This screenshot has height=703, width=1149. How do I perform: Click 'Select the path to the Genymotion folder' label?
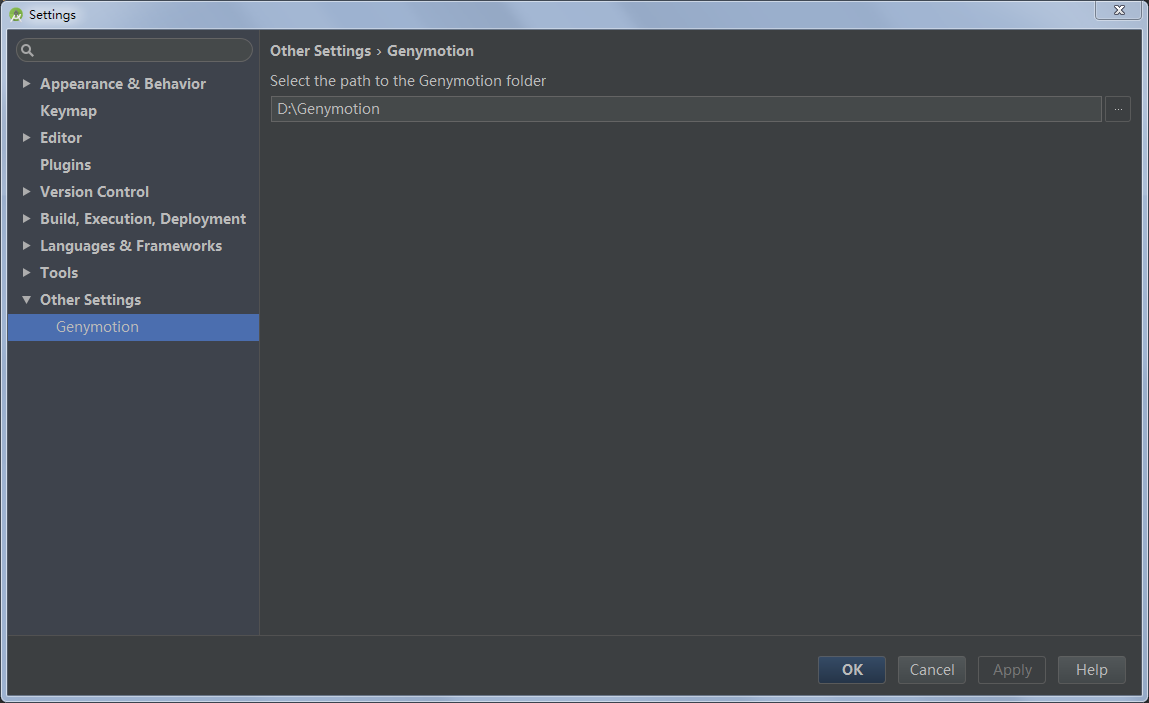tap(407, 81)
